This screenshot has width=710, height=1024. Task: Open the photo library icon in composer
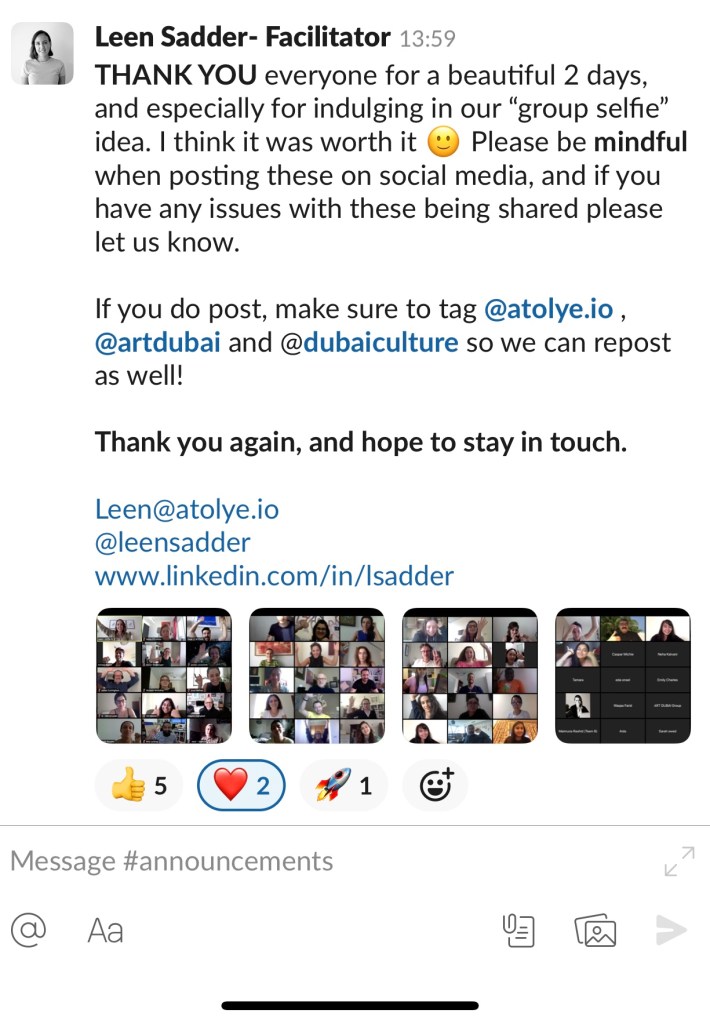[595, 931]
